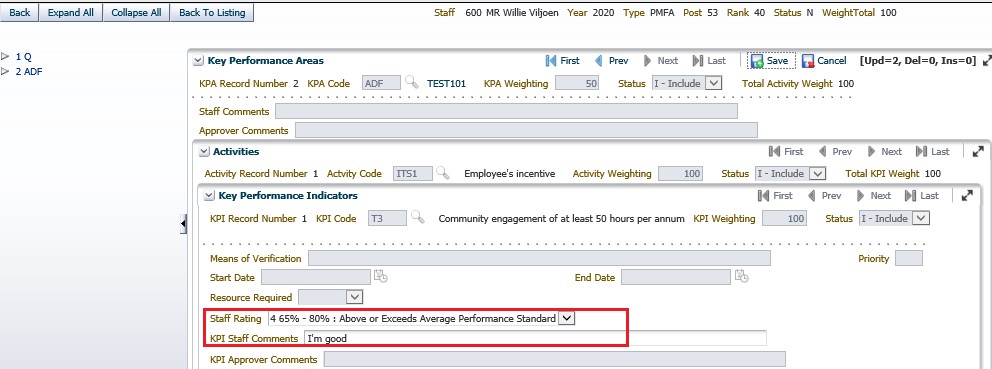This screenshot has height=369, width=992.
Task: Open Start Date calendar picker
Action: [380, 277]
